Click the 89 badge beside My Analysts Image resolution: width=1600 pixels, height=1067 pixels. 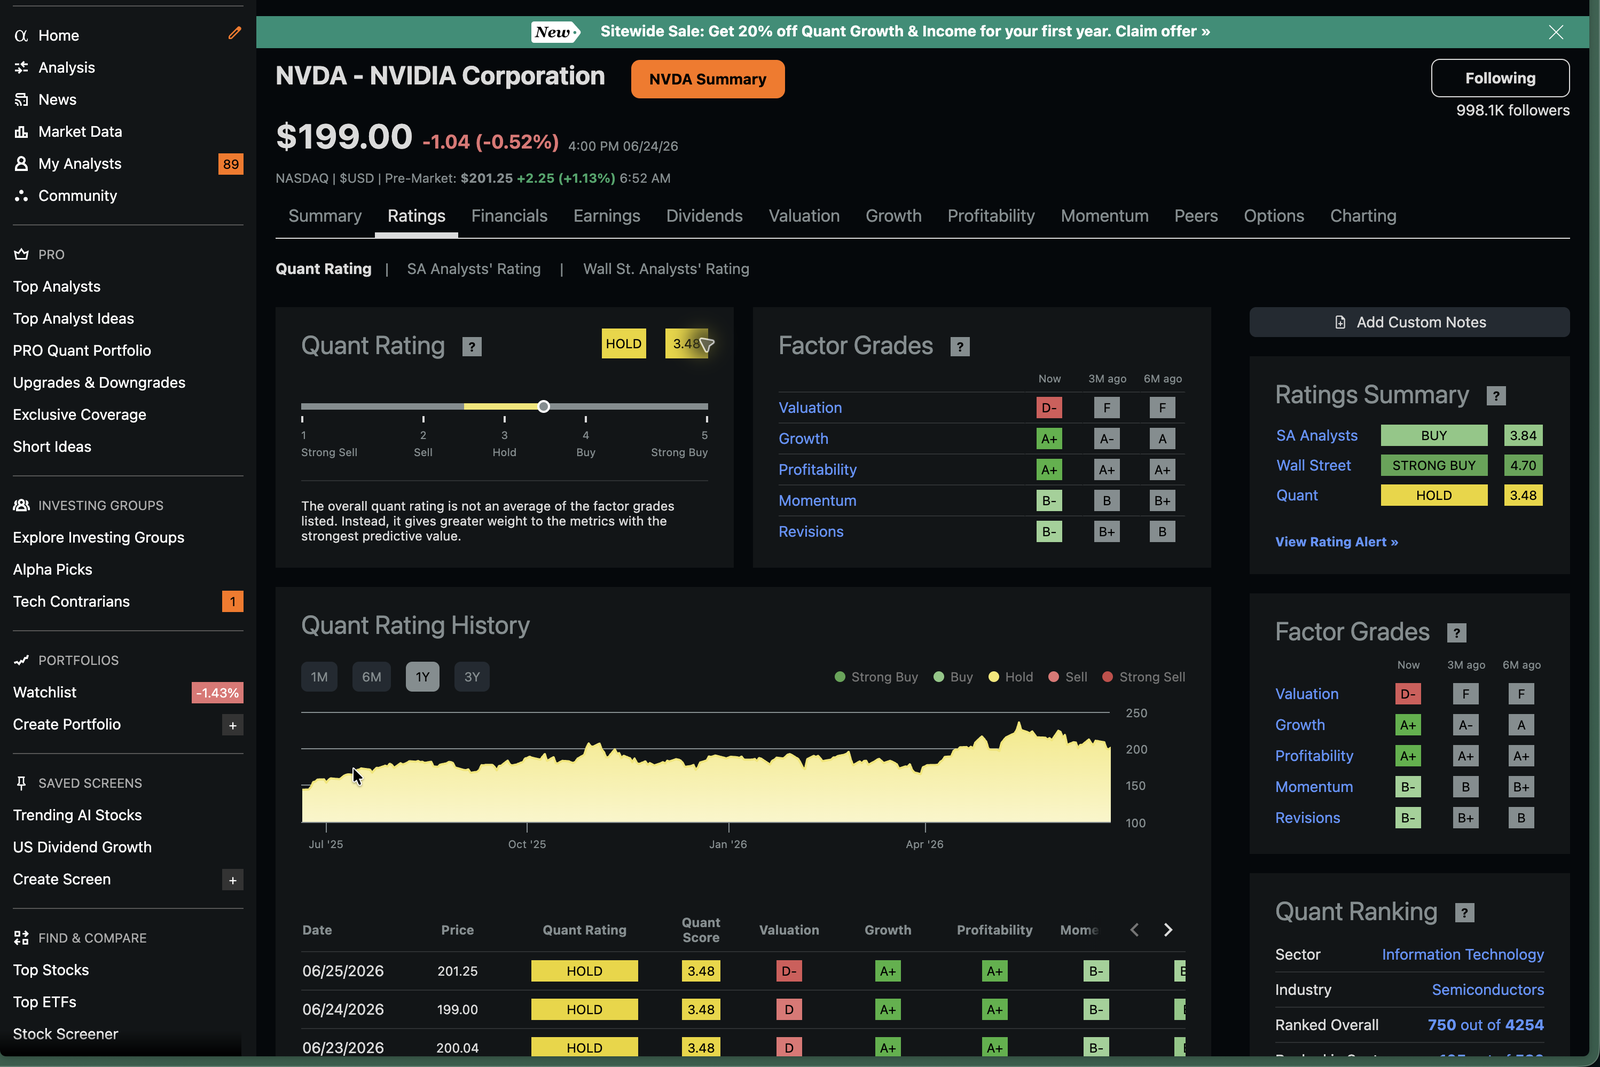point(231,164)
